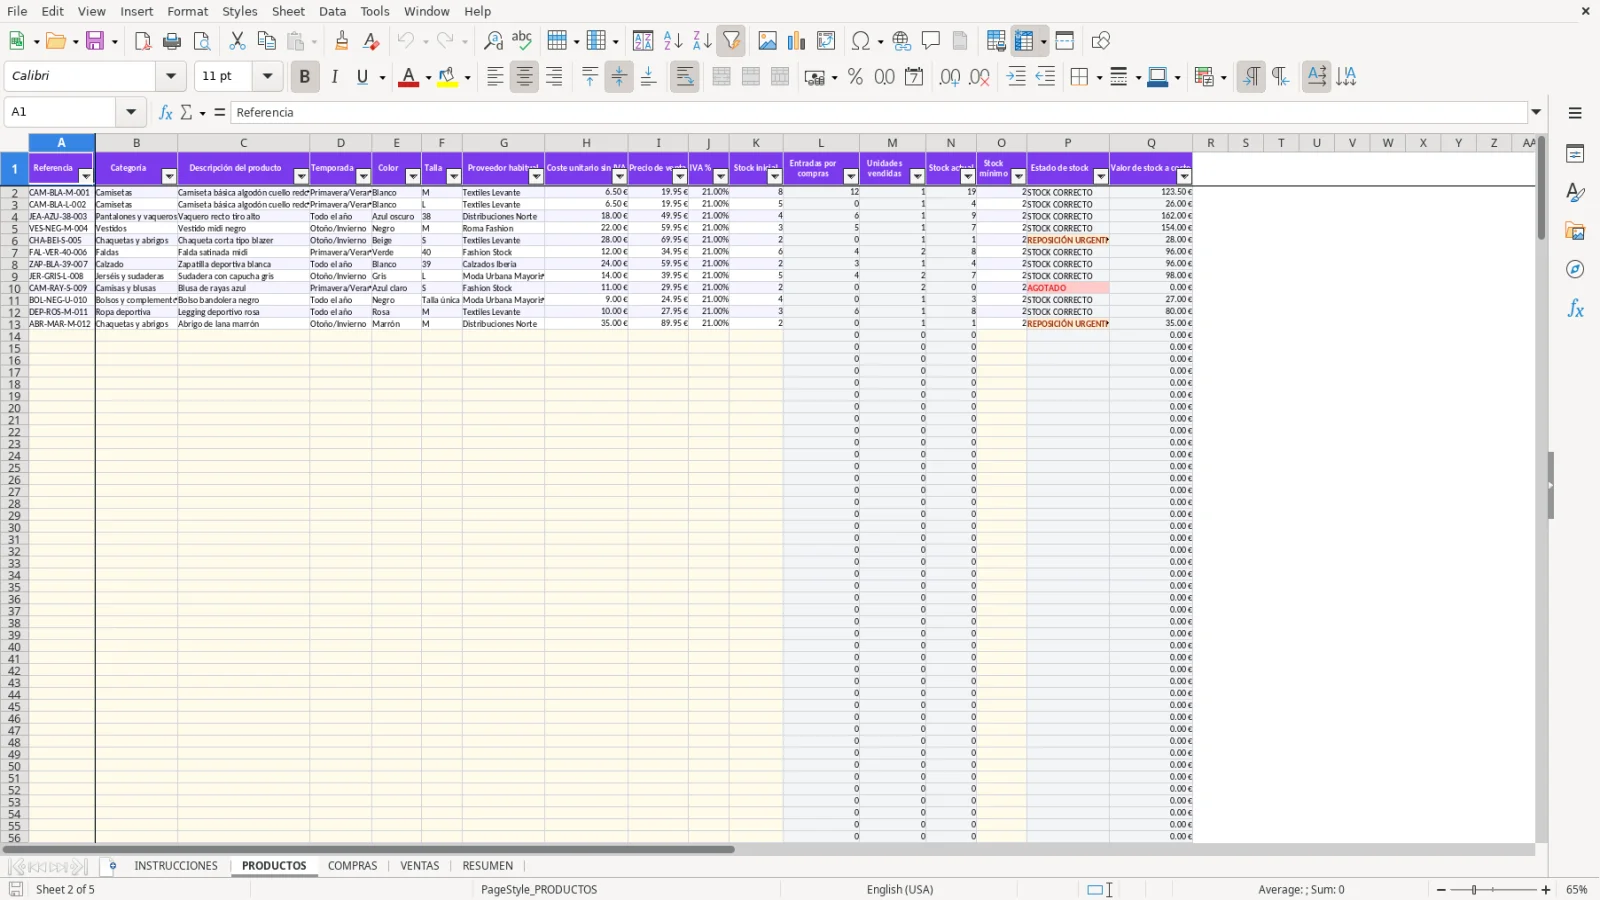Toggle AutoFilter funnel button
This screenshot has height=900, width=1600.
coord(732,41)
